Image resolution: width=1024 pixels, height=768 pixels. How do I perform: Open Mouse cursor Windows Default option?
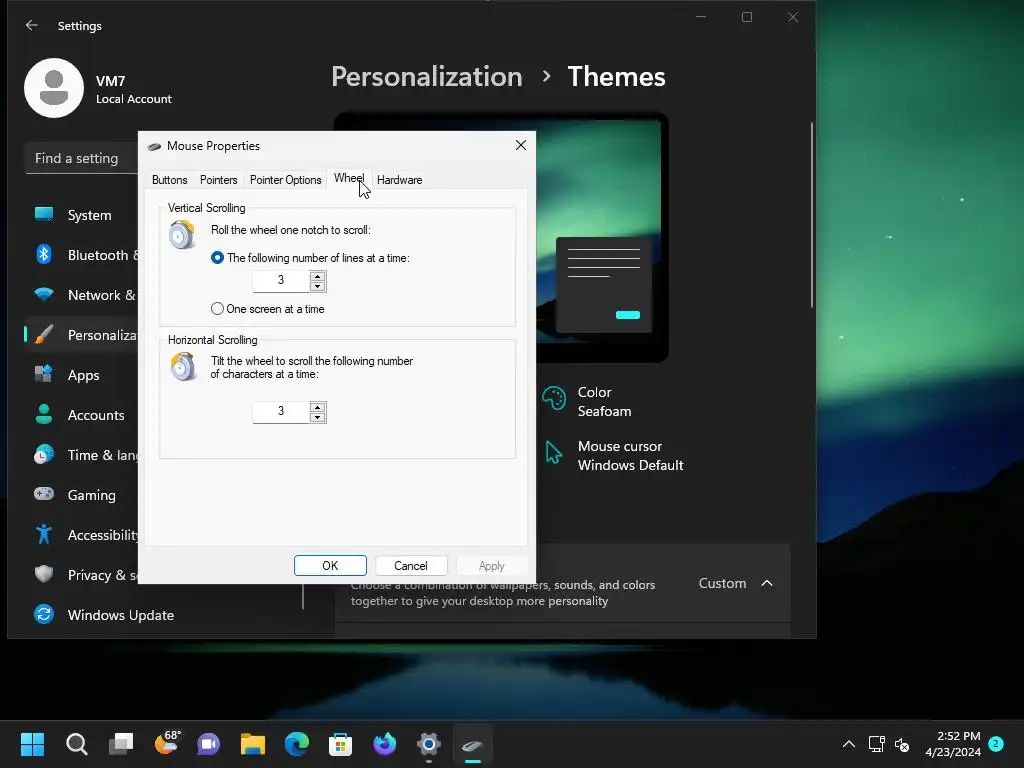coord(614,456)
